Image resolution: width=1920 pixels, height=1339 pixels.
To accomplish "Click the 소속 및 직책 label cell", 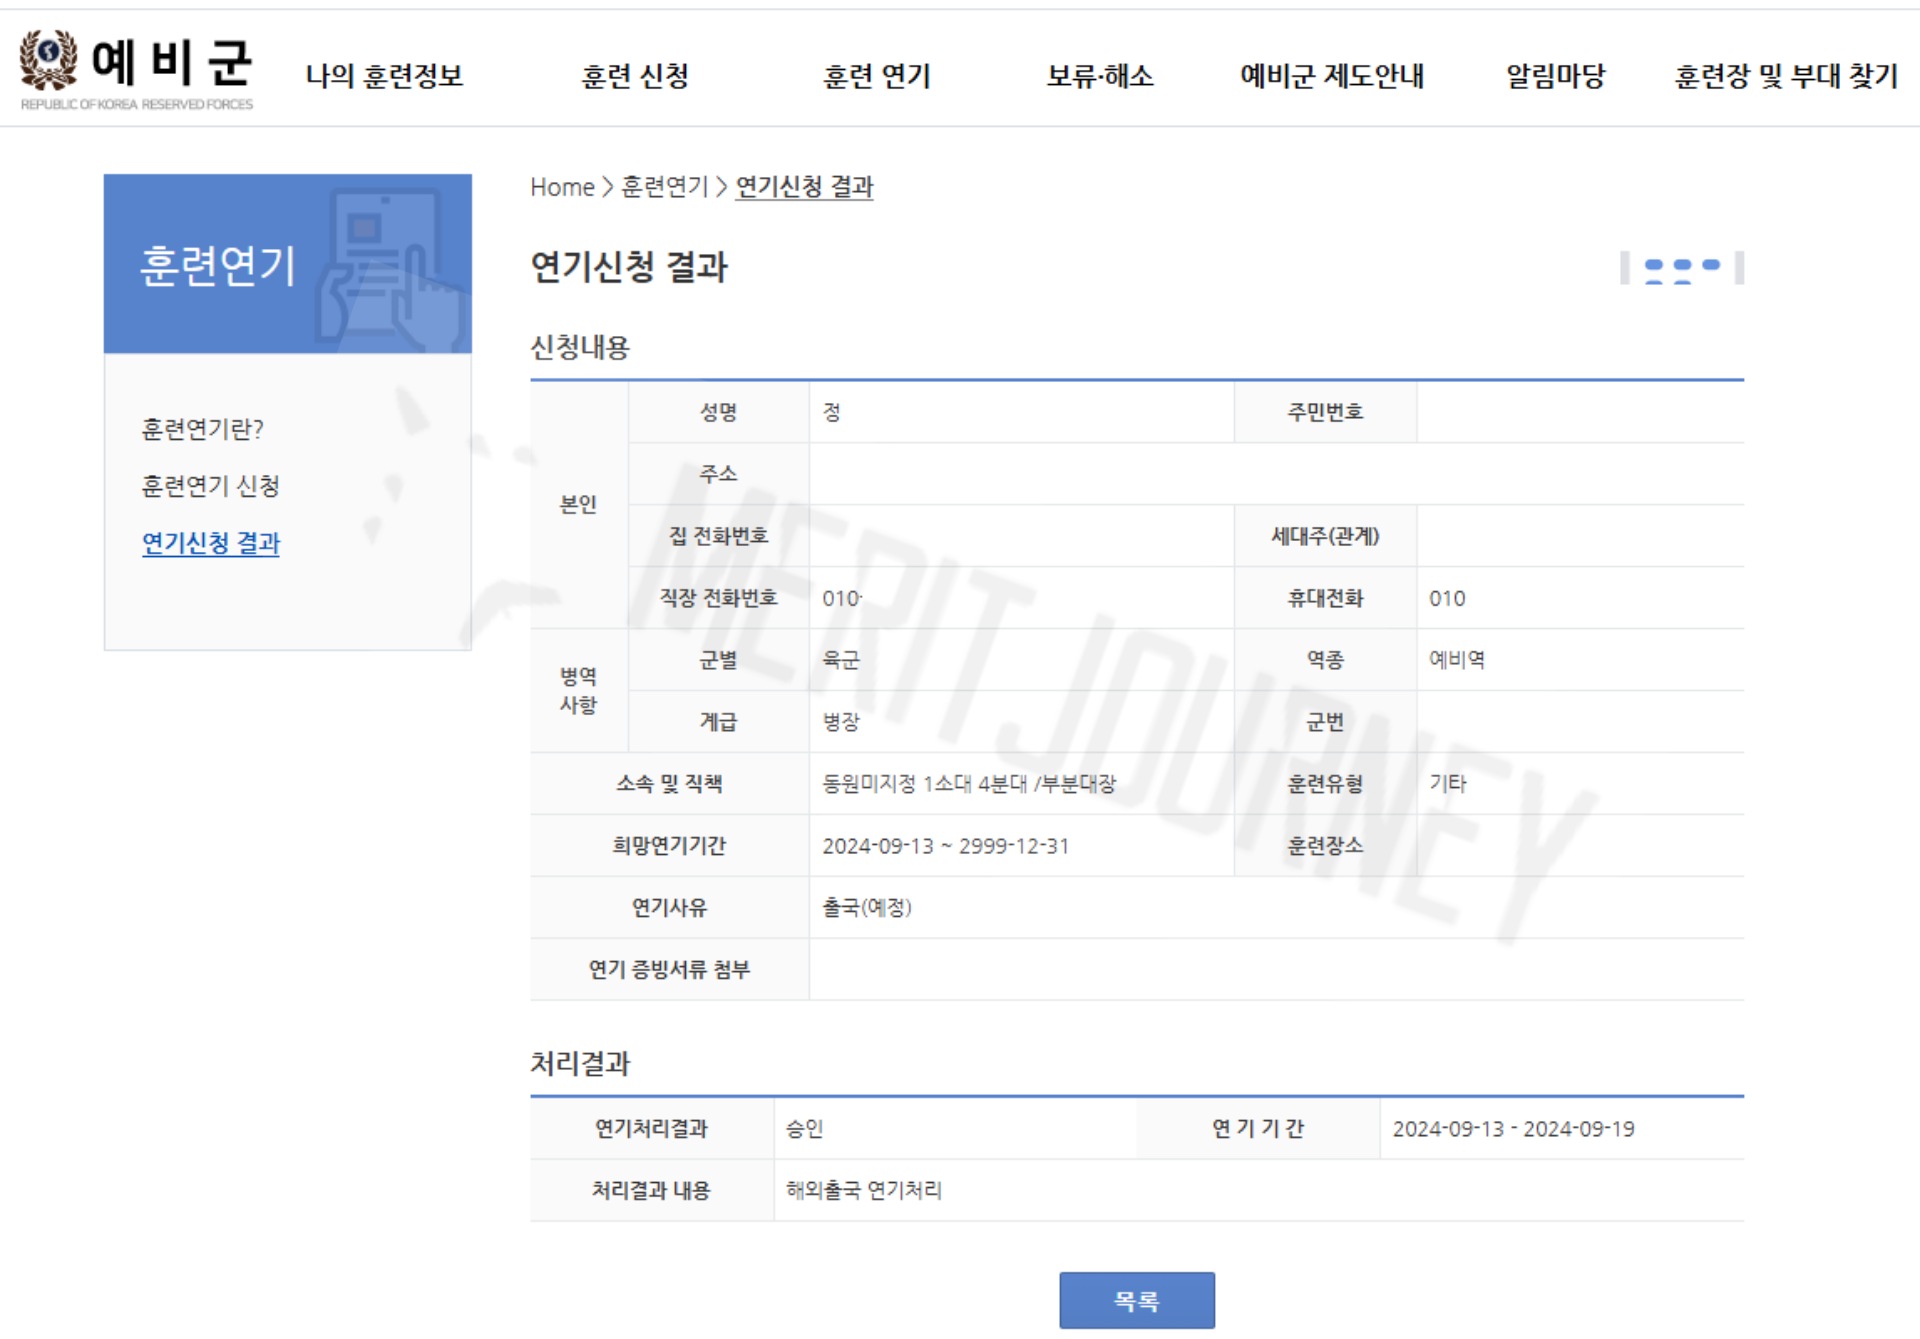I will (x=670, y=784).
